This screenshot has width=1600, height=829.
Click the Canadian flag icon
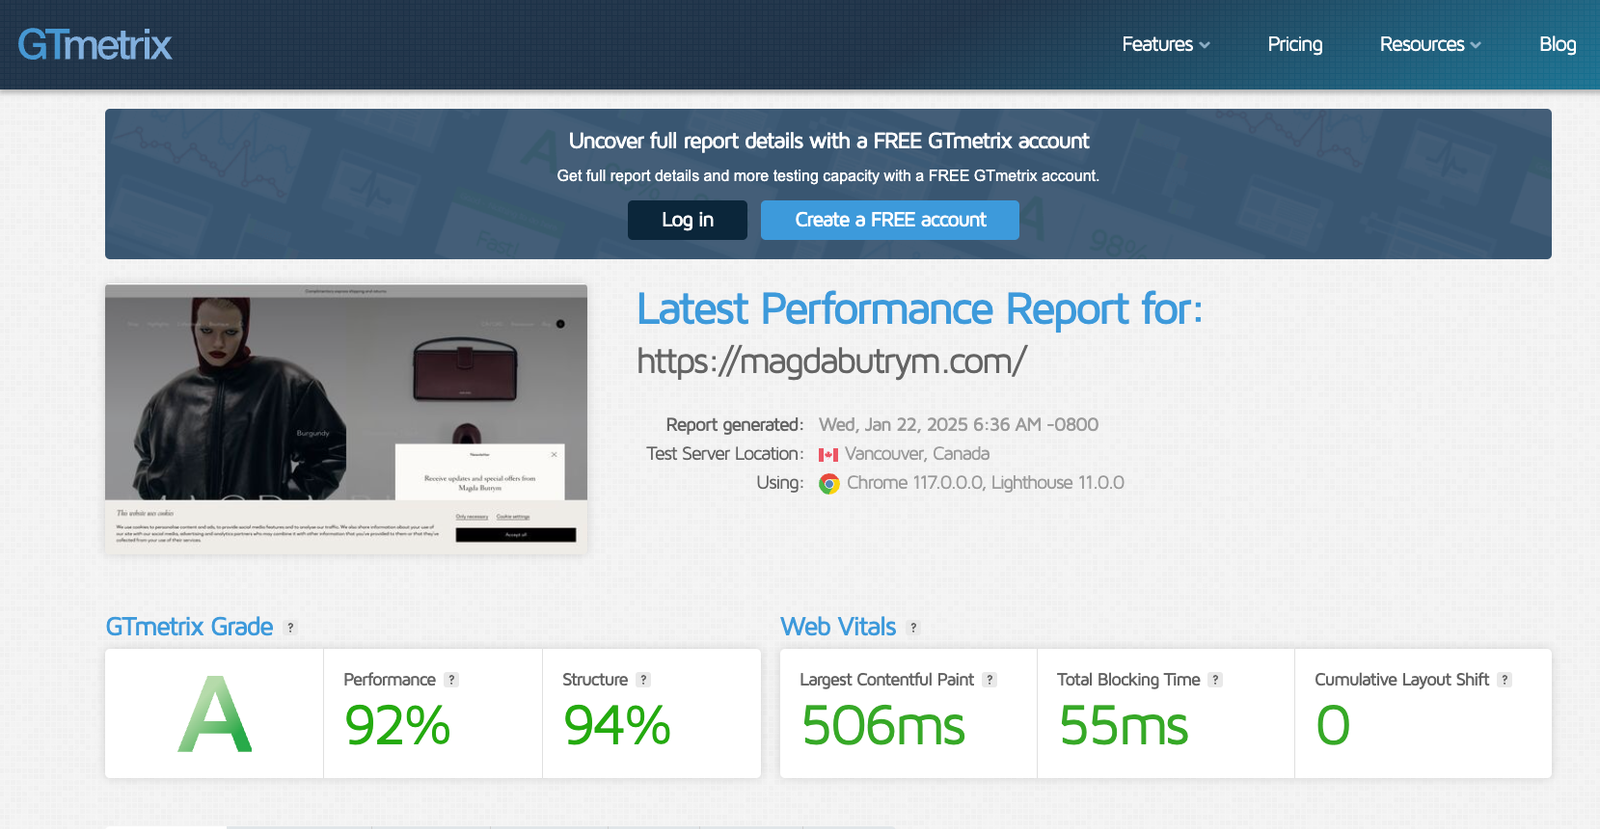coord(828,454)
